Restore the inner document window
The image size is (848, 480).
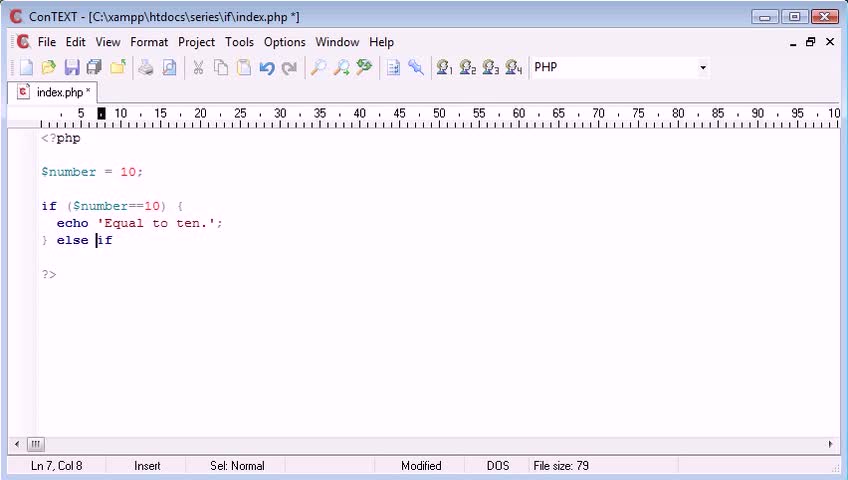coord(810,42)
